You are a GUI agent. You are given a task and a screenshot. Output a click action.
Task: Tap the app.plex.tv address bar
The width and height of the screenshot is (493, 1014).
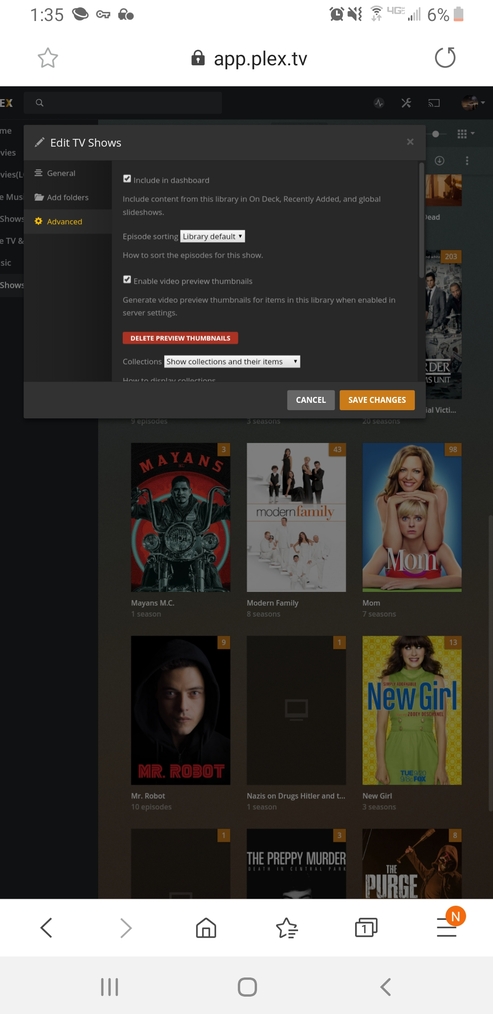click(249, 59)
